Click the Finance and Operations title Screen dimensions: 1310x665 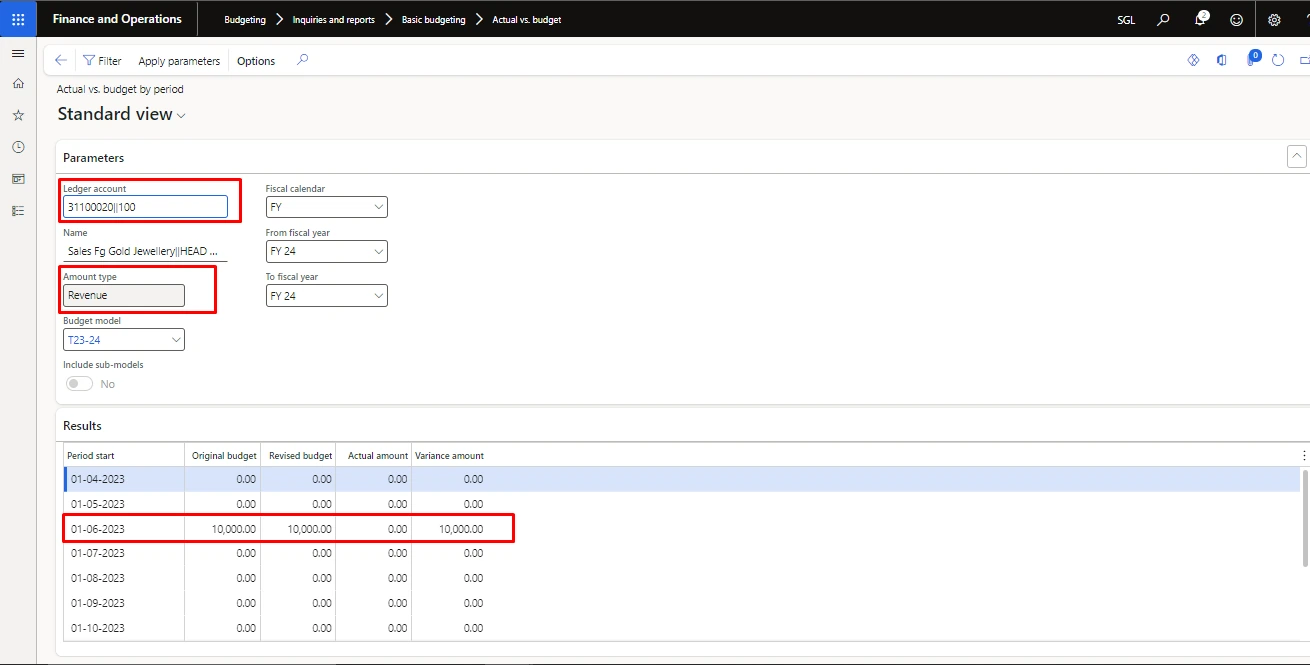[x=117, y=19]
